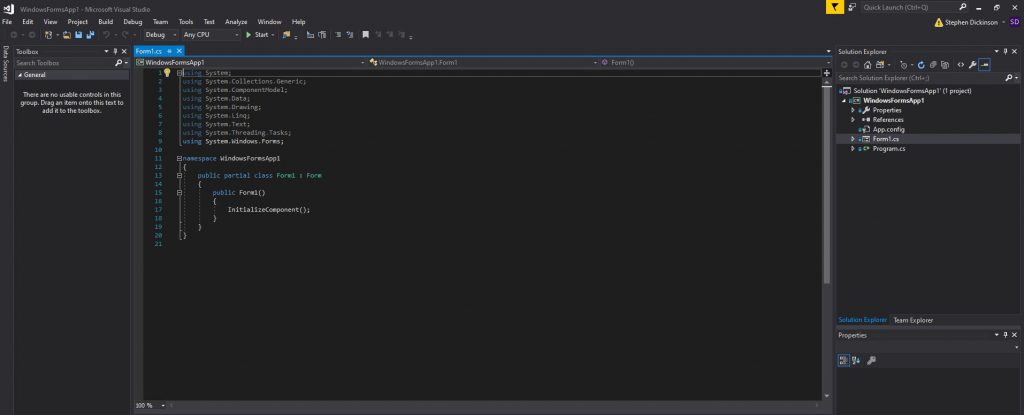Open the Any CPU platform dropdown
Viewport: 1024px width, 415px height.
[211, 35]
